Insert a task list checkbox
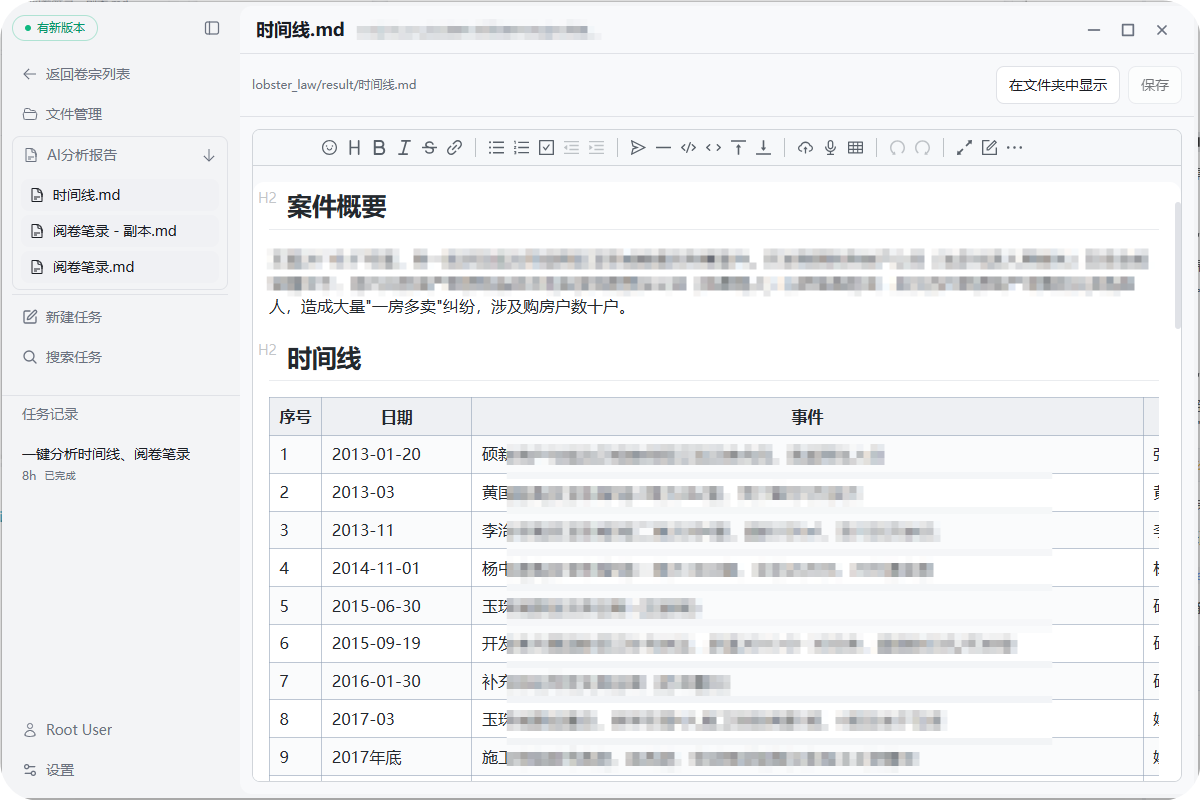The height and width of the screenshot is (800, 1200). pyautogui.click(x=546, y=148)
